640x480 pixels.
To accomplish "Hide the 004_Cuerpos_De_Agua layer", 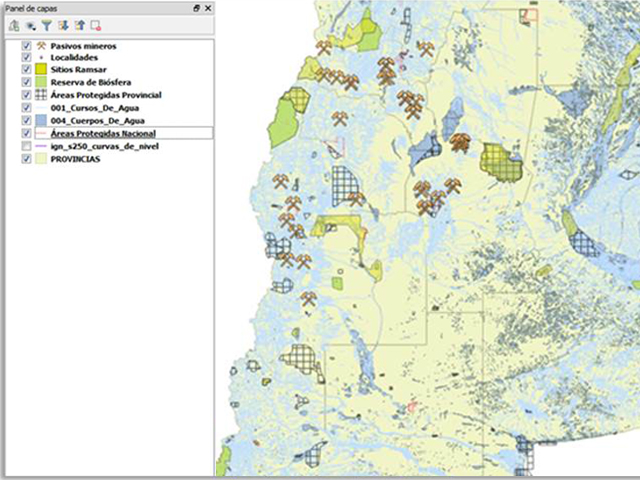I will point(27,120).
